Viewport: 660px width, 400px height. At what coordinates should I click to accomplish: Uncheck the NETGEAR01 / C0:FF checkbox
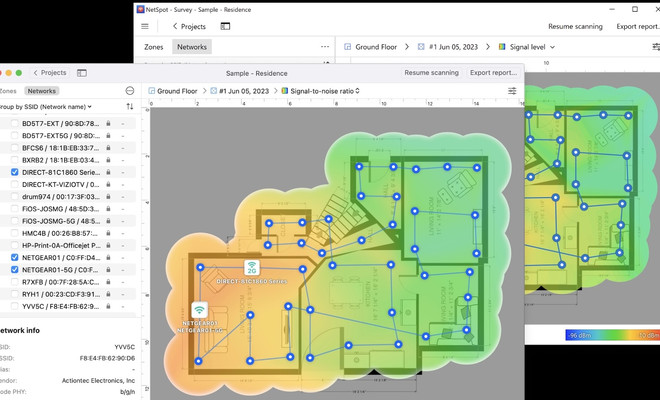15,257
